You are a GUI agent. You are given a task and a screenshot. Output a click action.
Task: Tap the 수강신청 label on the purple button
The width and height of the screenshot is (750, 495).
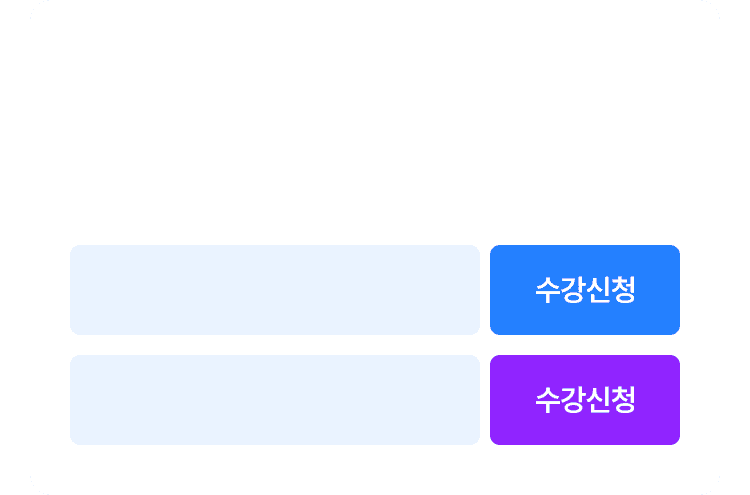(x=585, y=400)
